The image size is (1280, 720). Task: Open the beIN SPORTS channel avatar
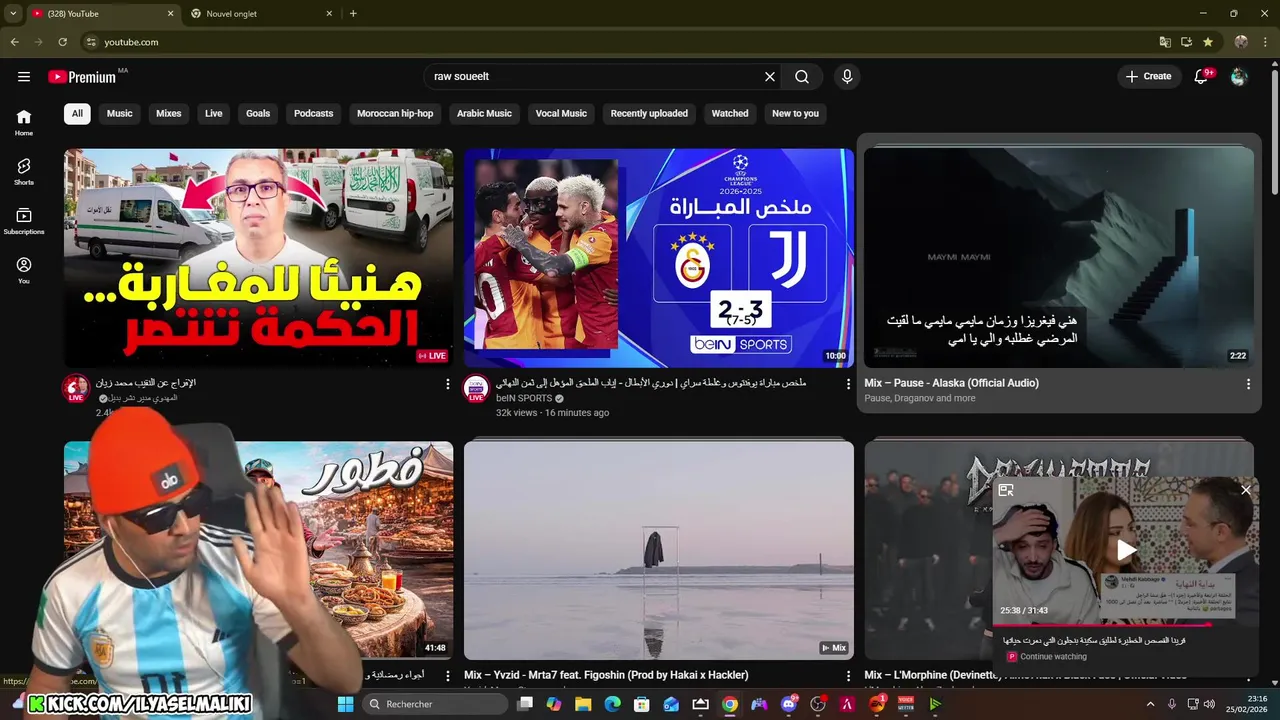[x=477, y=388]
